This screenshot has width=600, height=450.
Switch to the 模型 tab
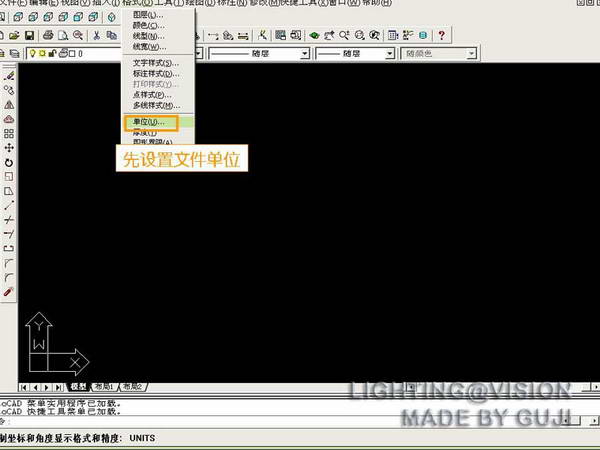tap(78, 387)
